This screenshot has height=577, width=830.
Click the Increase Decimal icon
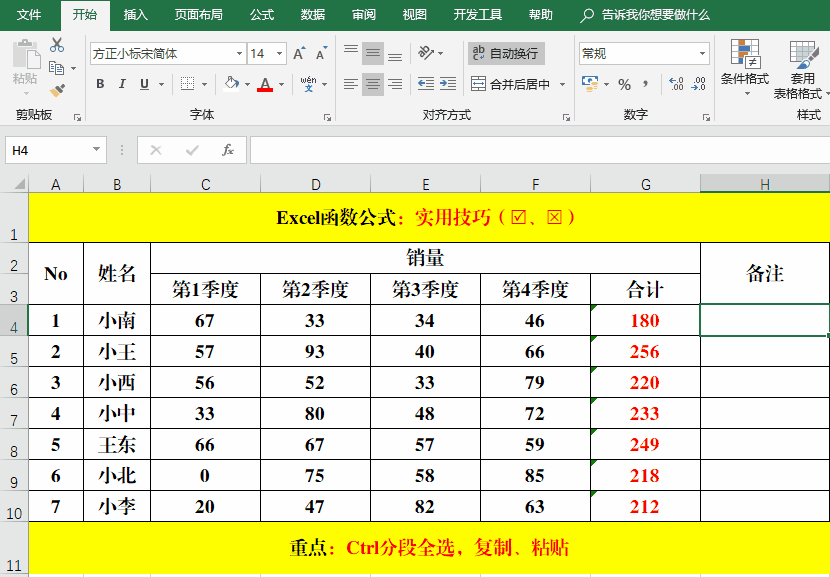click(675, 85)
